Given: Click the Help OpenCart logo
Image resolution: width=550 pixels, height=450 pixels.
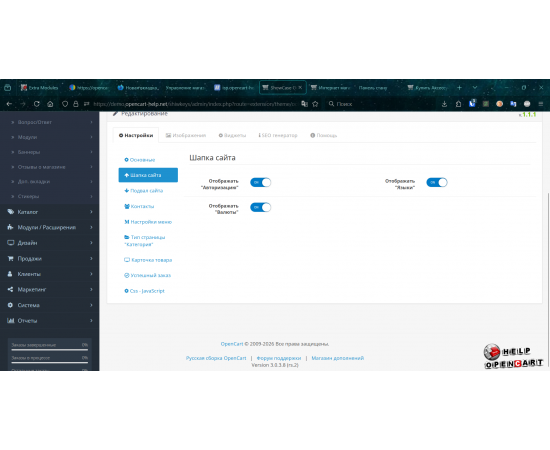Looking at the screenshot, I should click(x=513, y=356).
